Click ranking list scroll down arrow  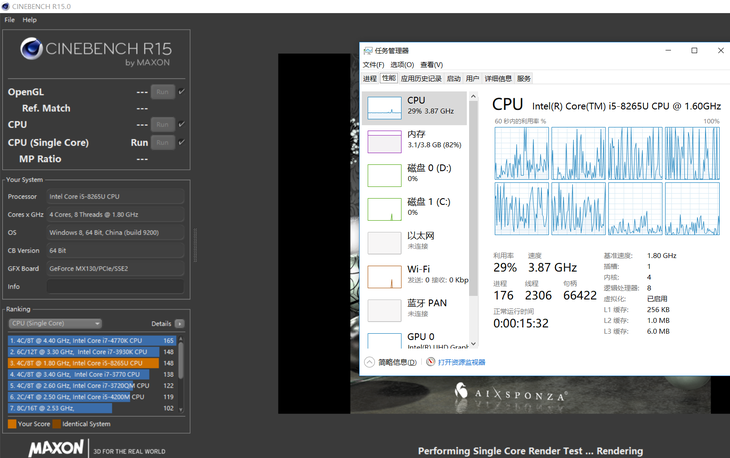point(181,410)
